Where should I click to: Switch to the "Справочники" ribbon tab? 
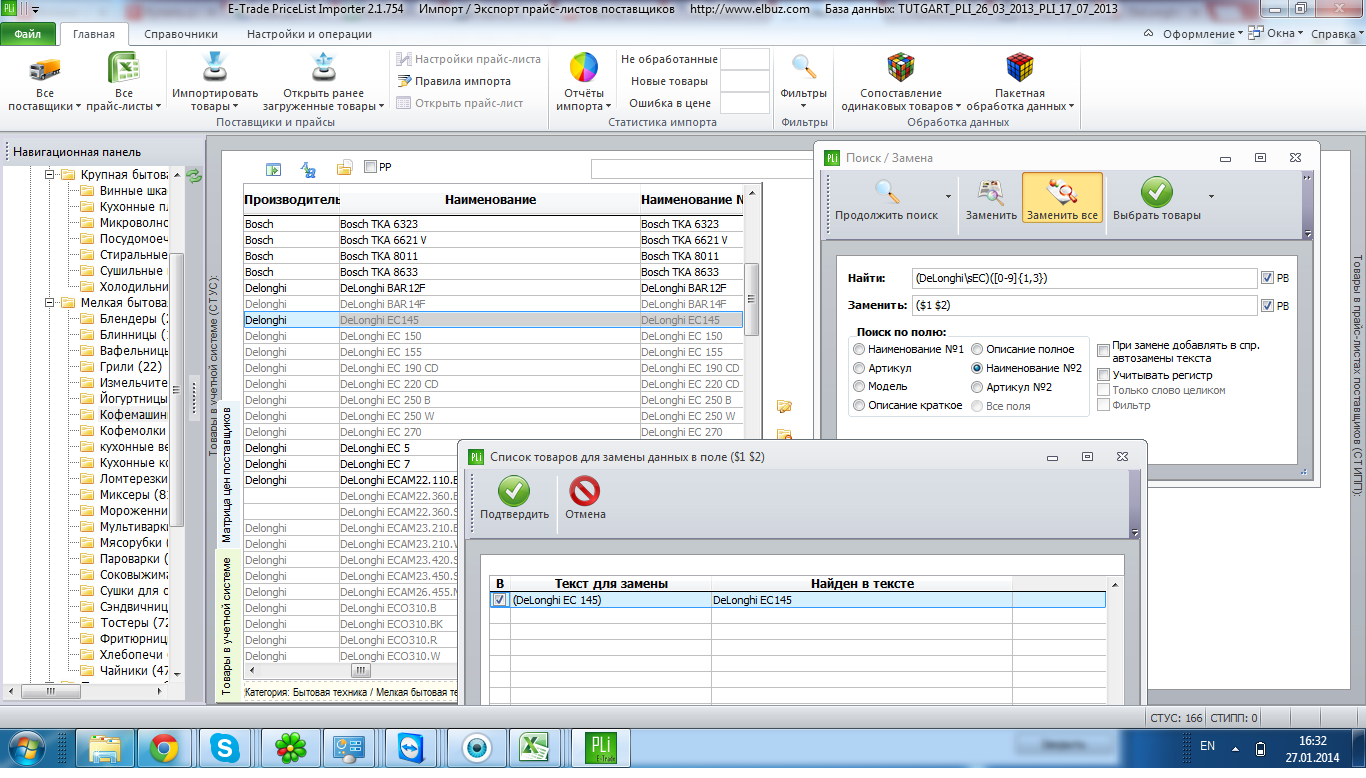[181, 34]
